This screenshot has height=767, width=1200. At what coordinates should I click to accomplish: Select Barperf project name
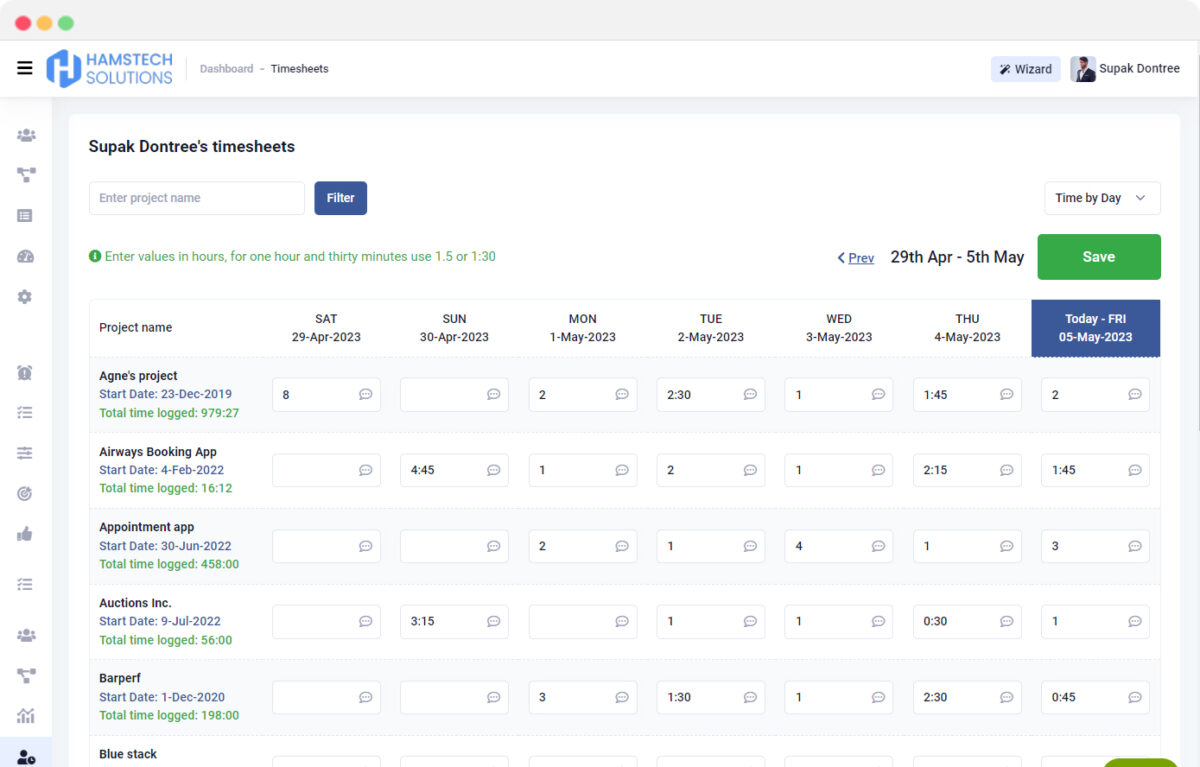click(121, 678)
